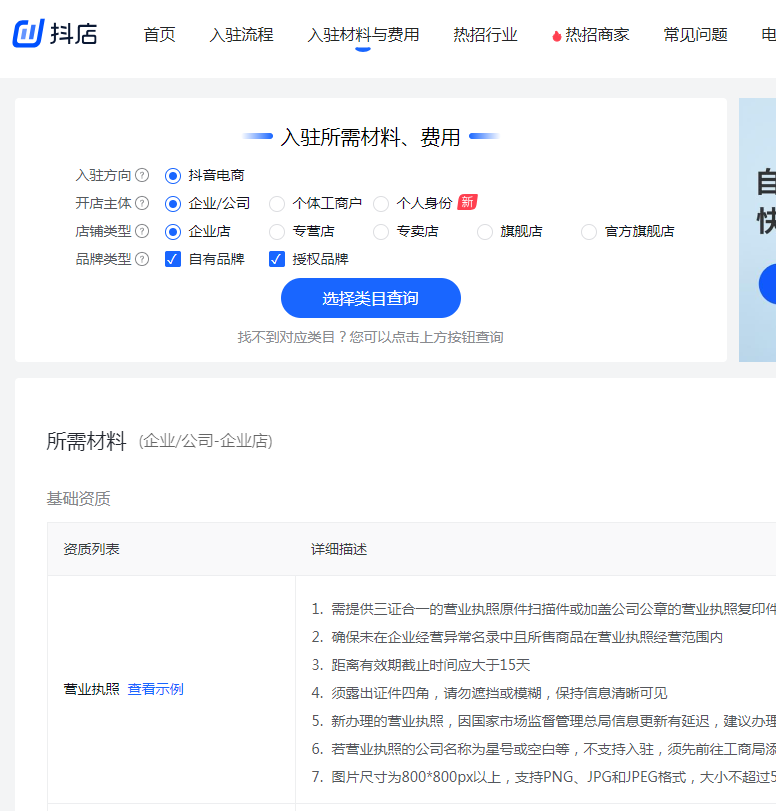This screenshot has height=811, width=776.
Task: Click the 抖店 brand text
Action: coord(73,34)
